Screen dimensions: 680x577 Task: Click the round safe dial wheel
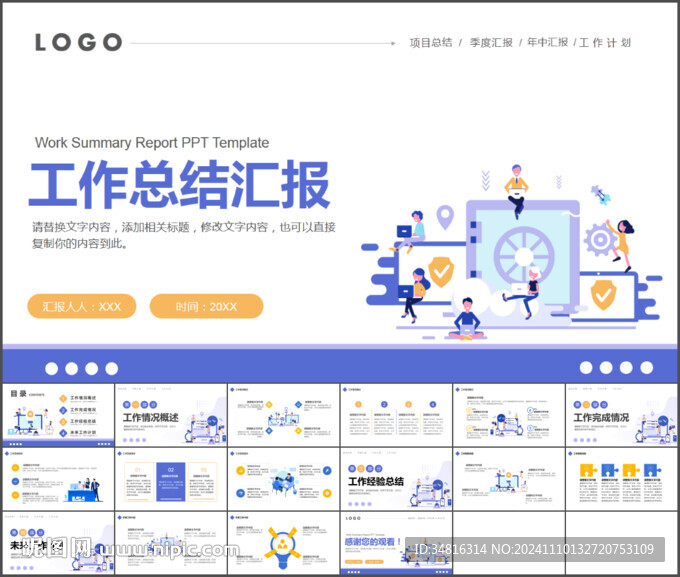524,256
